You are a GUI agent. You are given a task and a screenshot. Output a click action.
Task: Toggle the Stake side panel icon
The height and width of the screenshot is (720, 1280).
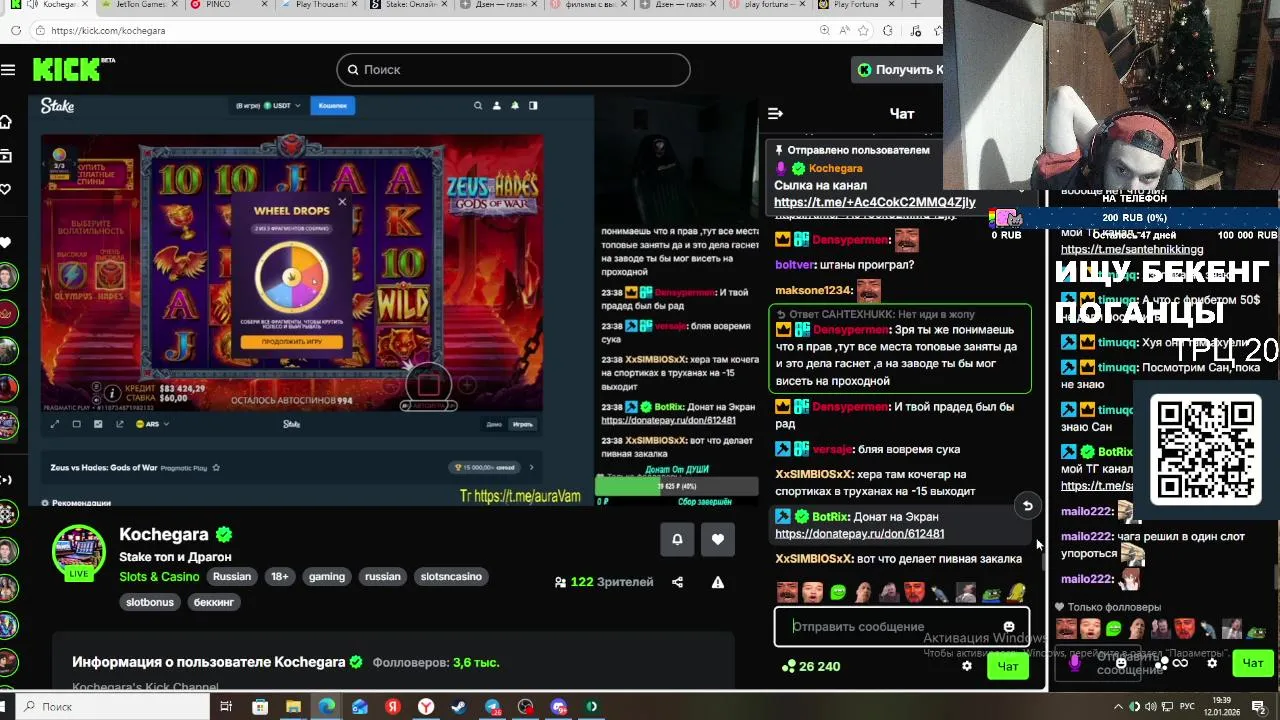(x=533, y=105)
